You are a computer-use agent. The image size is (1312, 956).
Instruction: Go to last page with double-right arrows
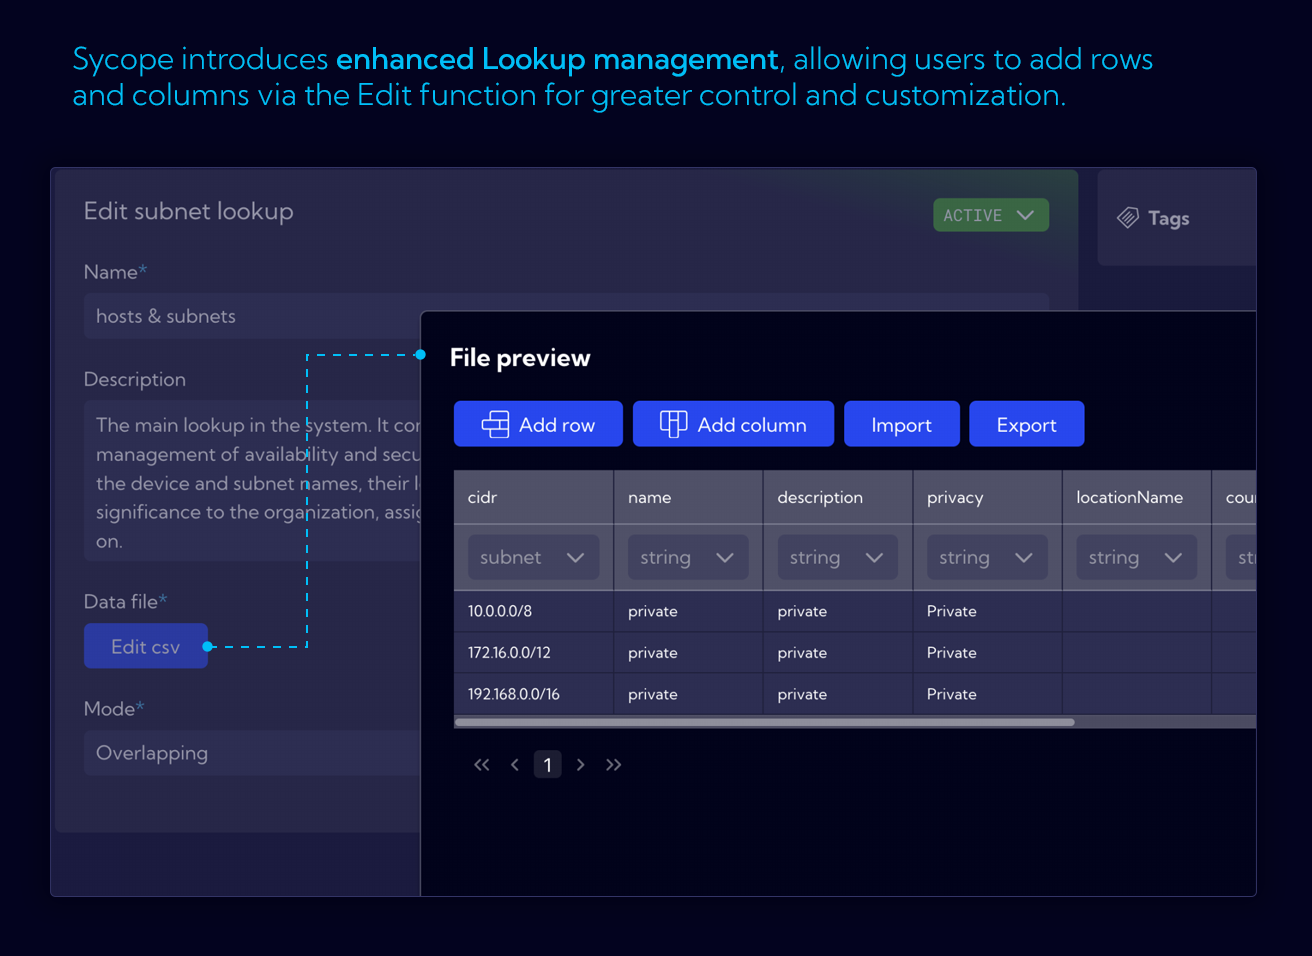coord(613,765)
